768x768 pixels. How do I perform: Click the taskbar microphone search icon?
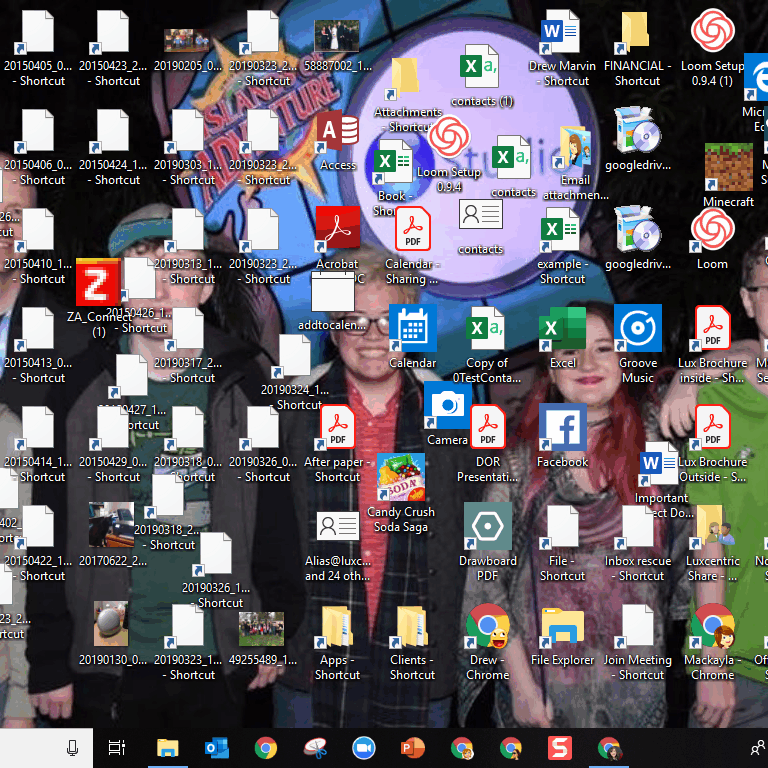[72, 748]
